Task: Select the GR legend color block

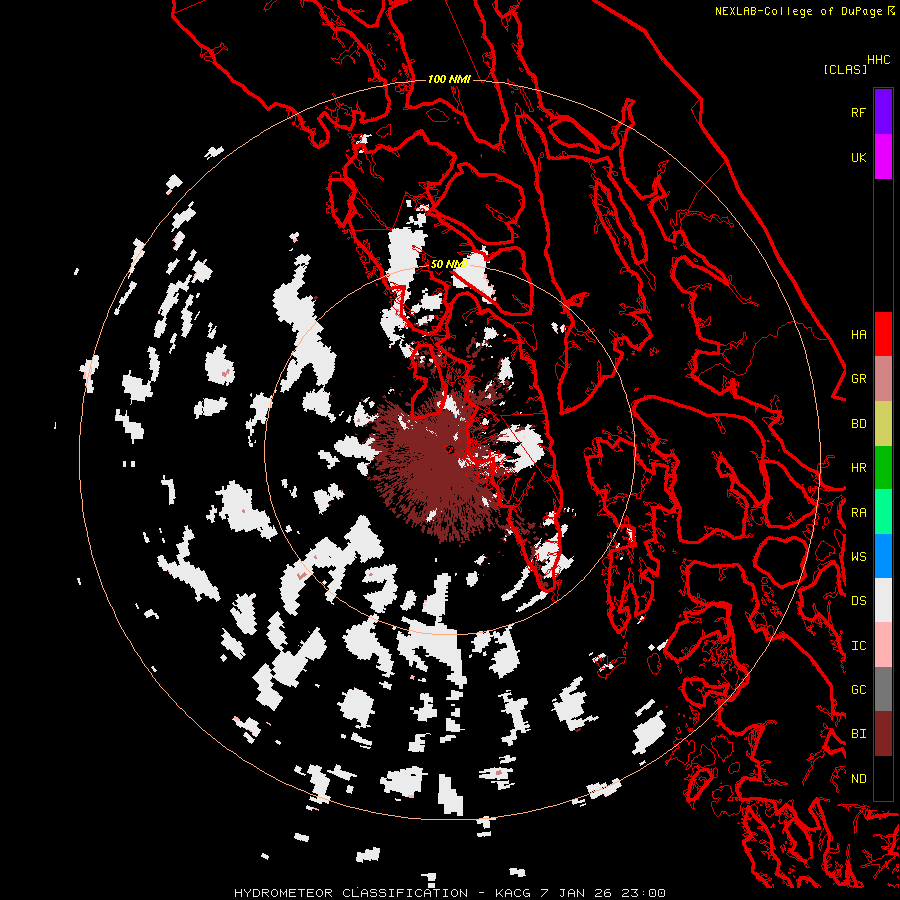Action: (883, 378)
